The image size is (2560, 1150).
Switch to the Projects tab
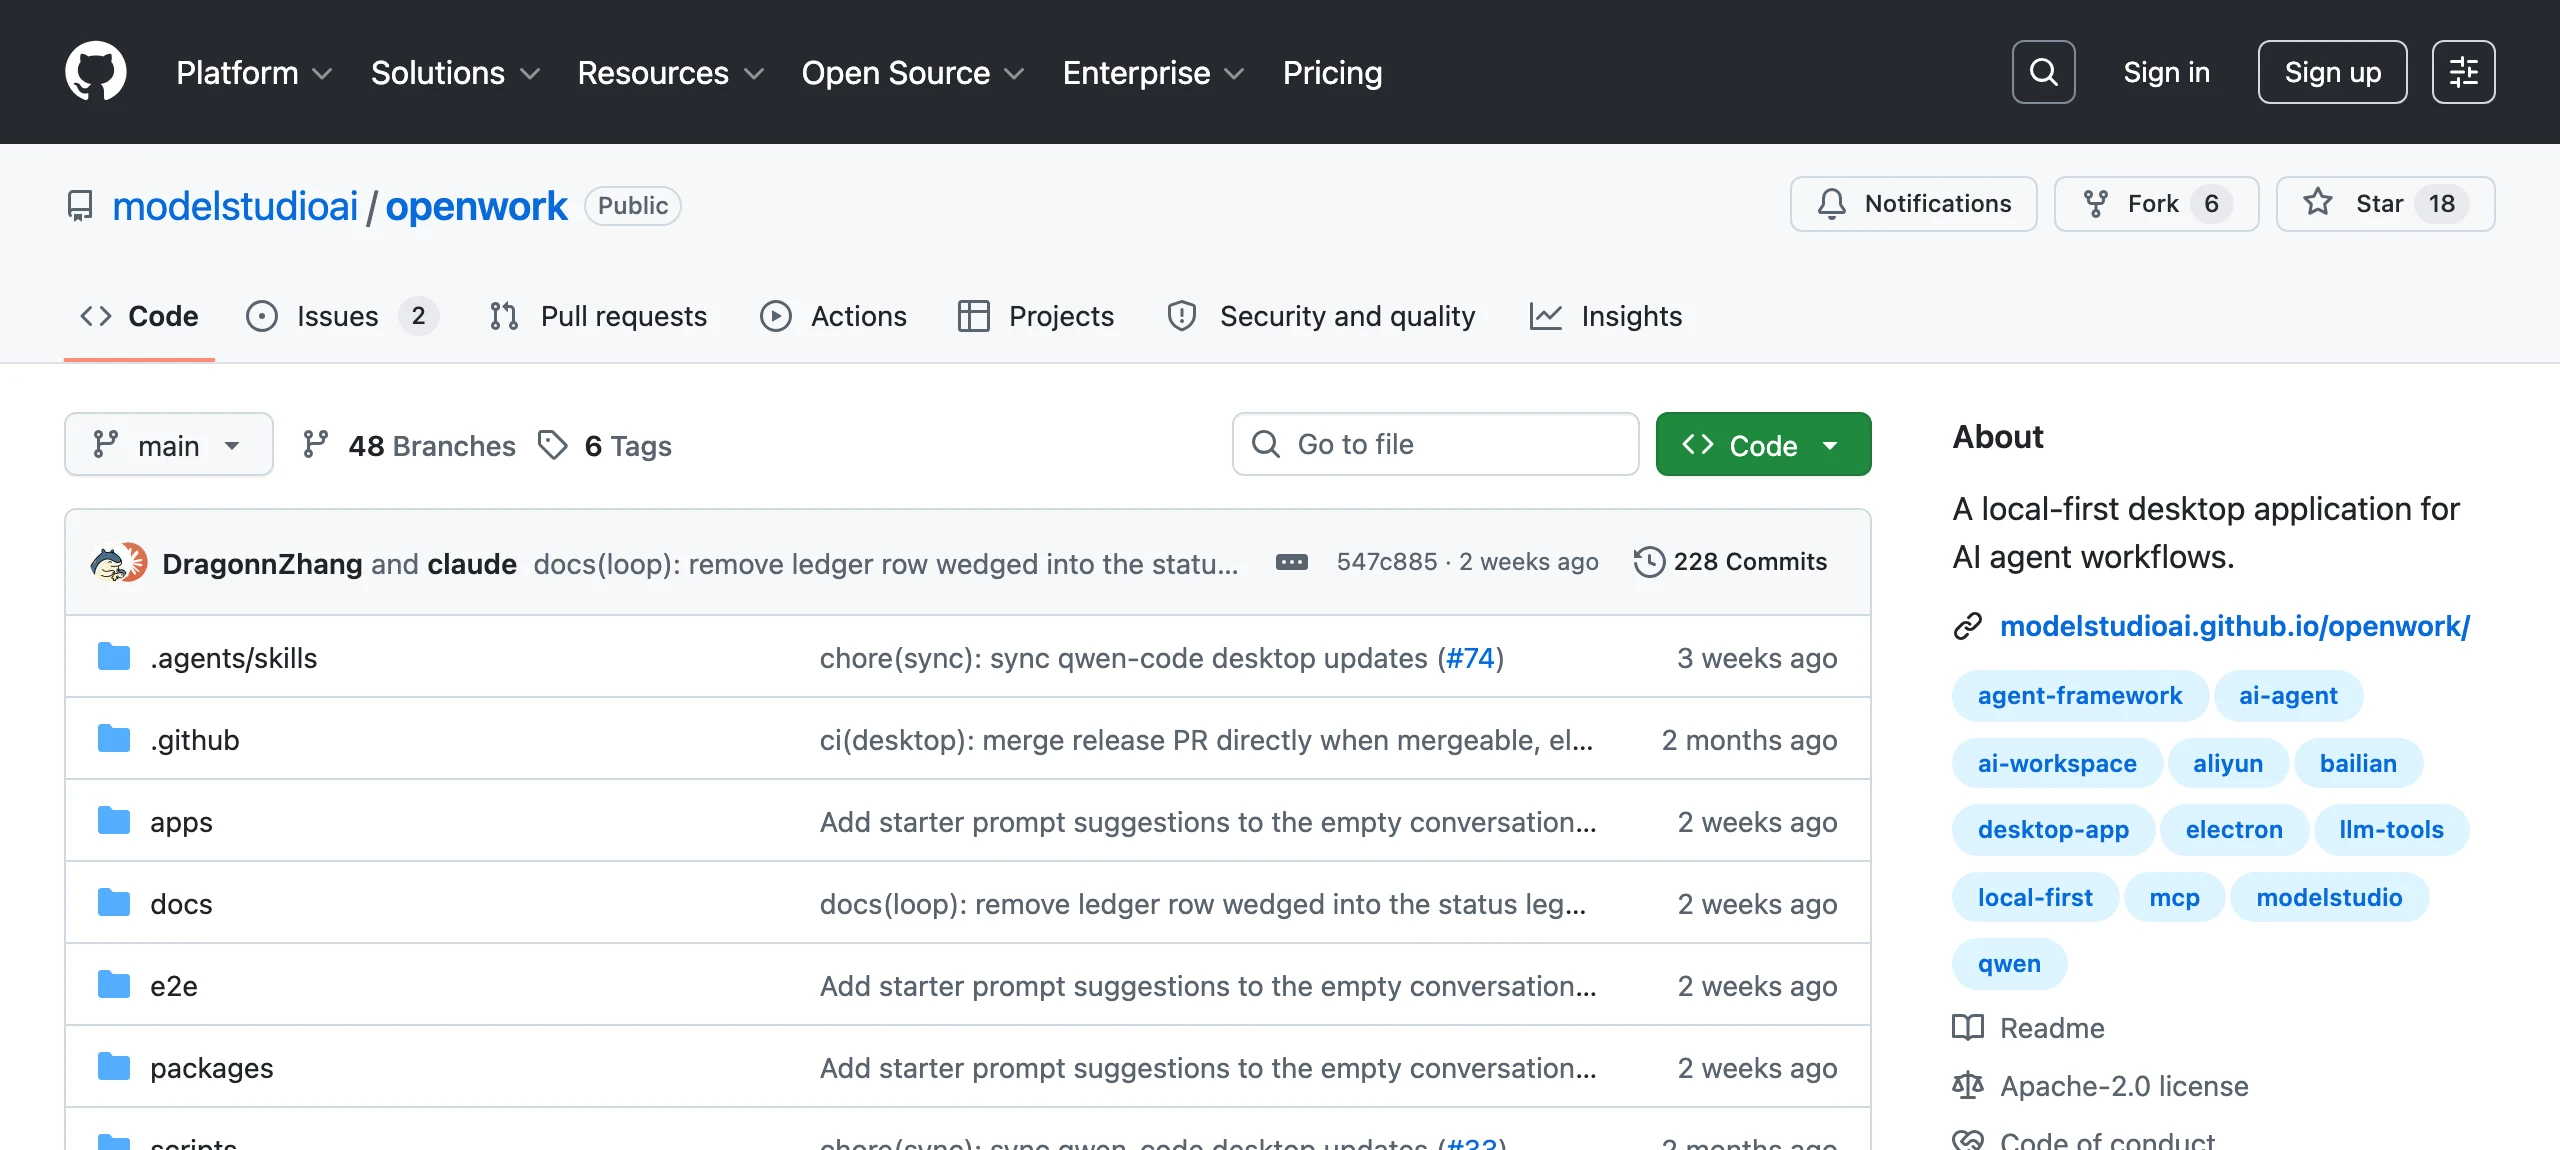1036,316
